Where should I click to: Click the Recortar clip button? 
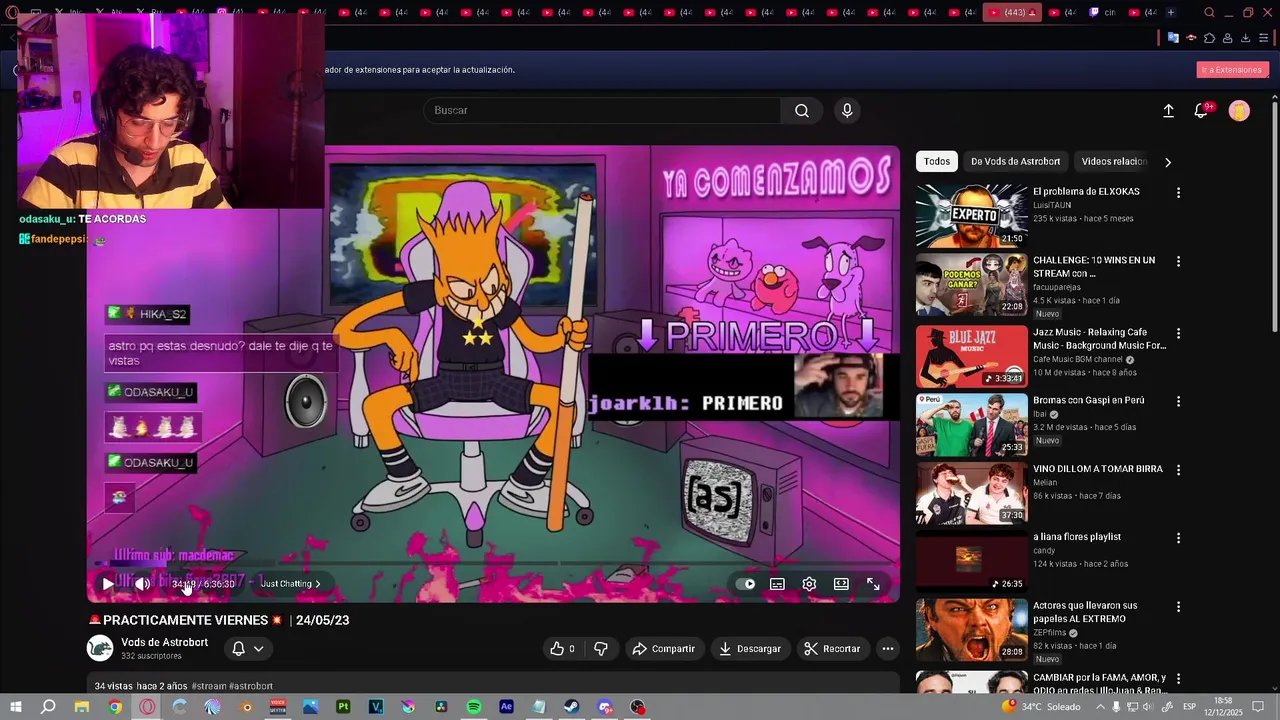pos(832,649)
